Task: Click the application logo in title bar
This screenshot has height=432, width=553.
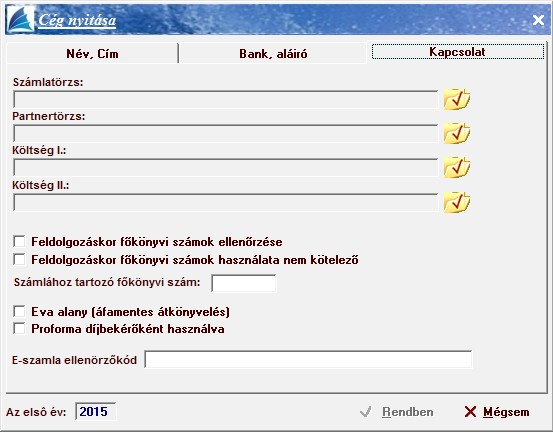Action: [x=21, y=20]
